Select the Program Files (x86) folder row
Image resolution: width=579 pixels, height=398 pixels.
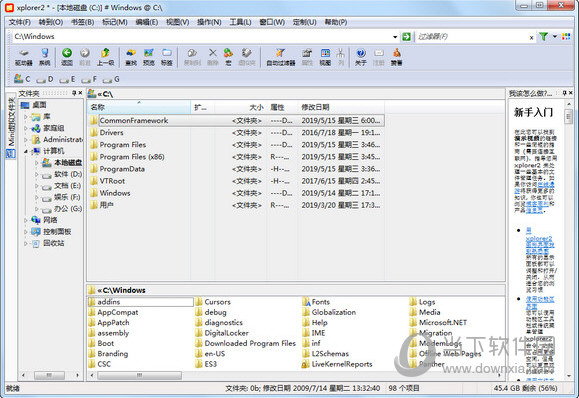[x=236, y=157]
